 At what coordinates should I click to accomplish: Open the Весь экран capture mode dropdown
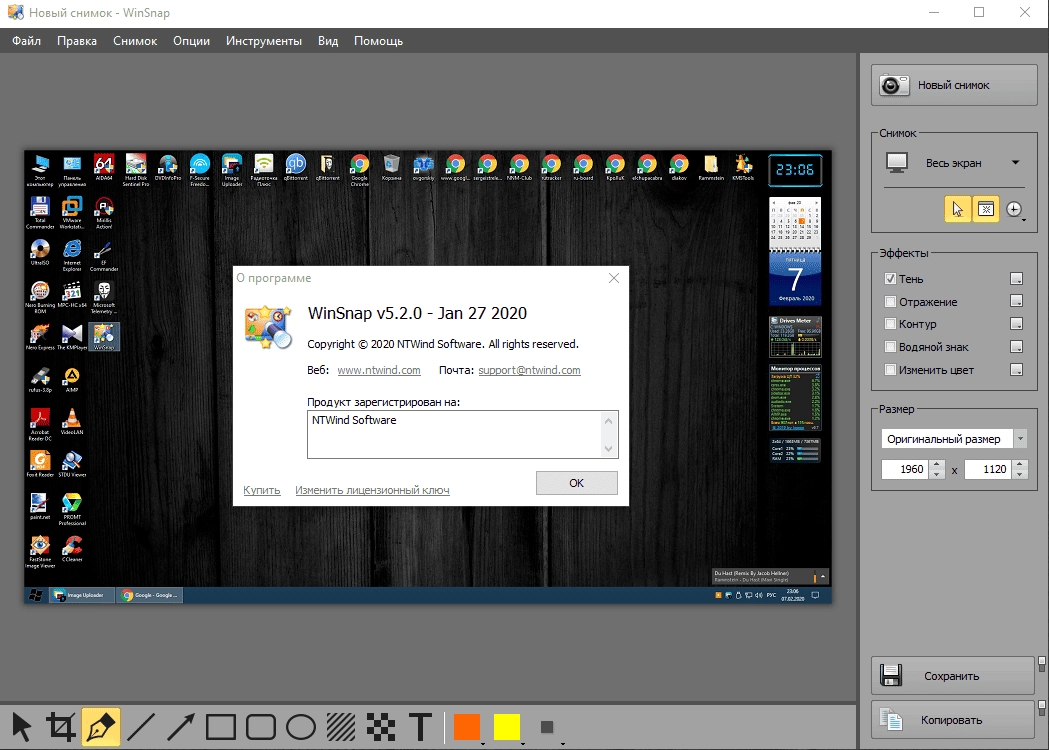tap(1016, 163)
